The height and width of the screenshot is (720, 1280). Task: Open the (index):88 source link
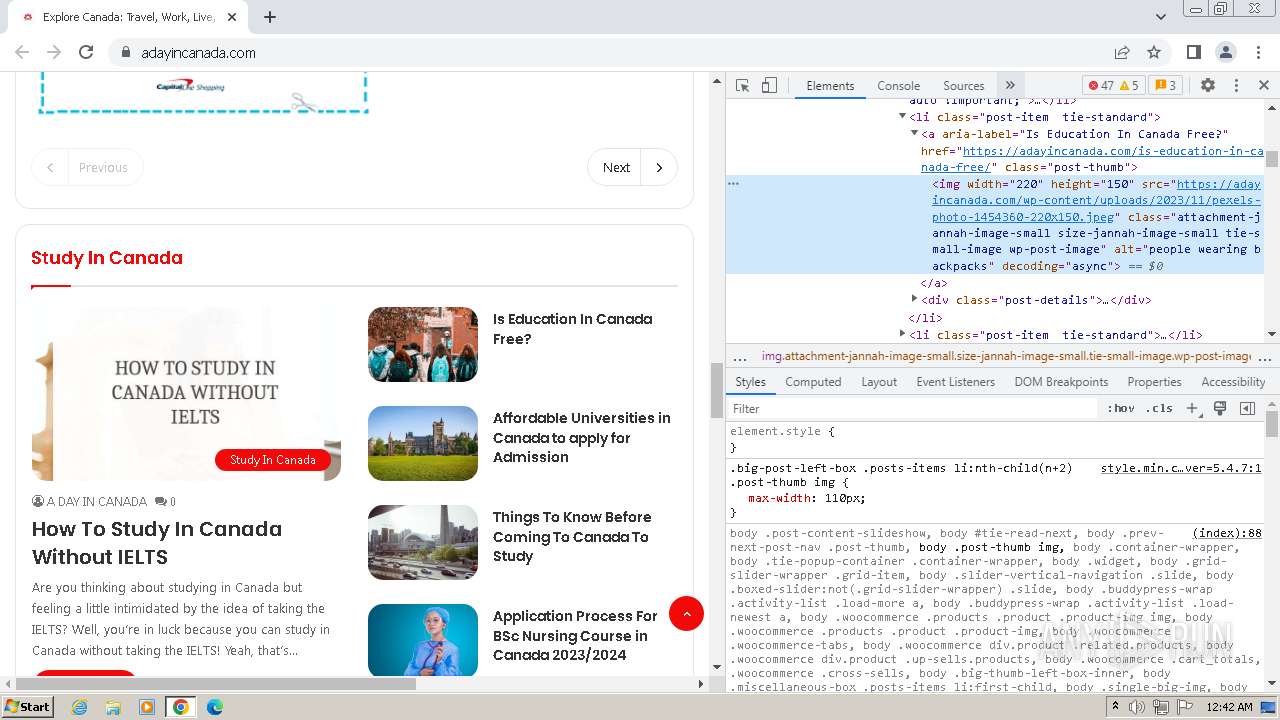click(x=1227, y=534)
